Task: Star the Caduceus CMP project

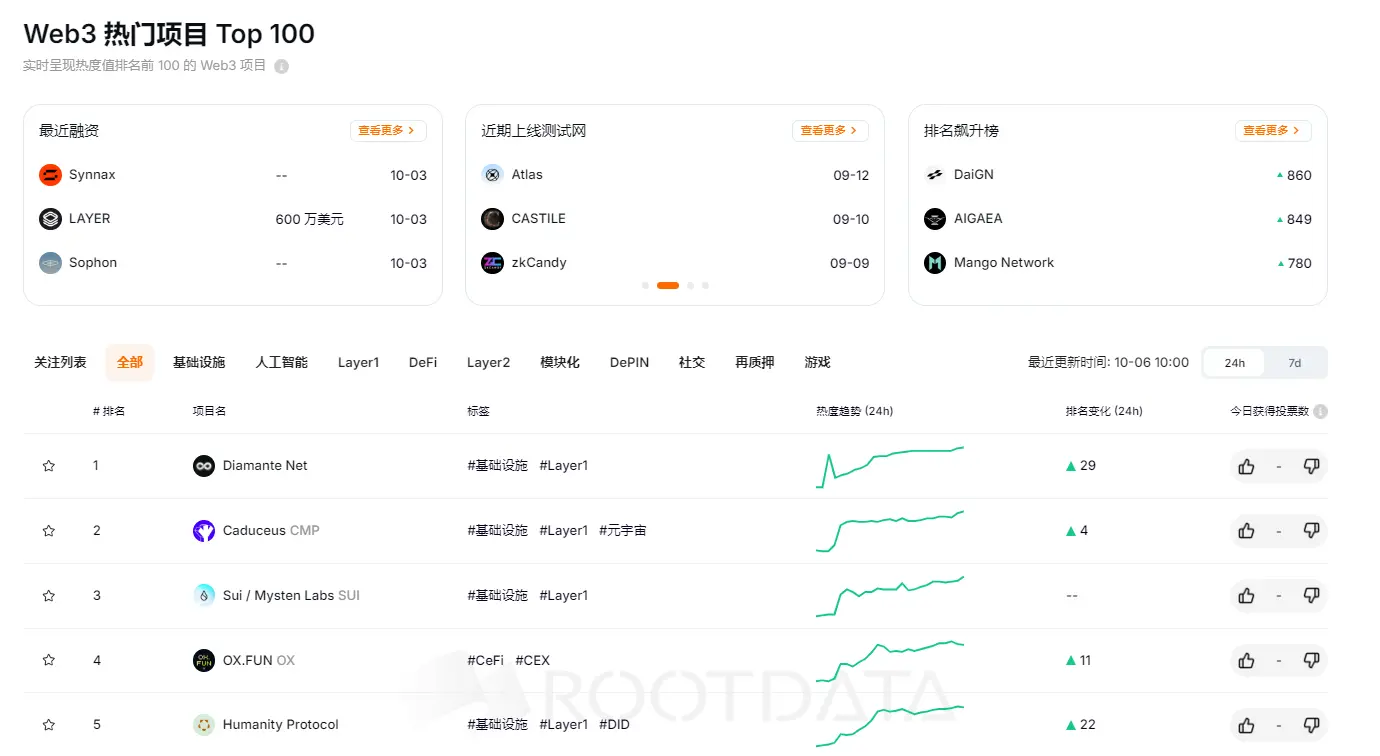Action: point(48,530)
